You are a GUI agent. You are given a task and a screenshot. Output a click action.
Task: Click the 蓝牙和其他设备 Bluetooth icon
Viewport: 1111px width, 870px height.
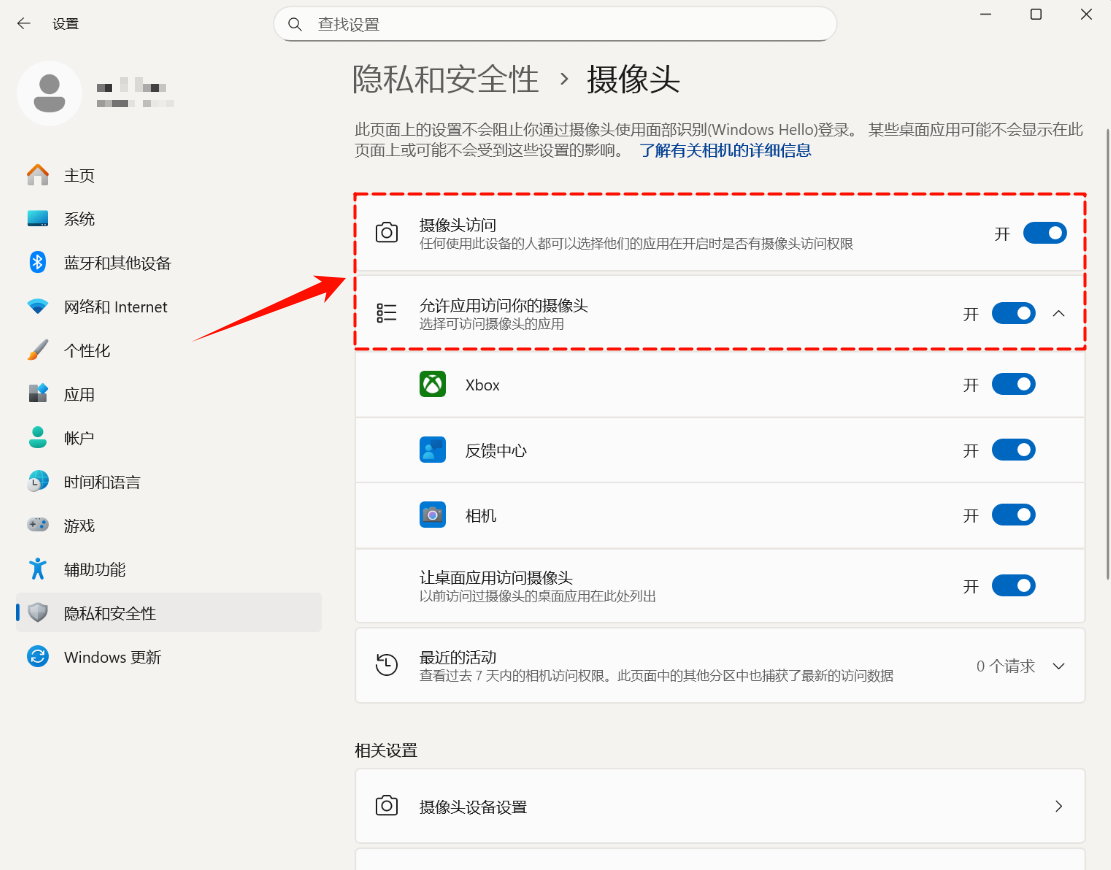click(x=38, y=262)
